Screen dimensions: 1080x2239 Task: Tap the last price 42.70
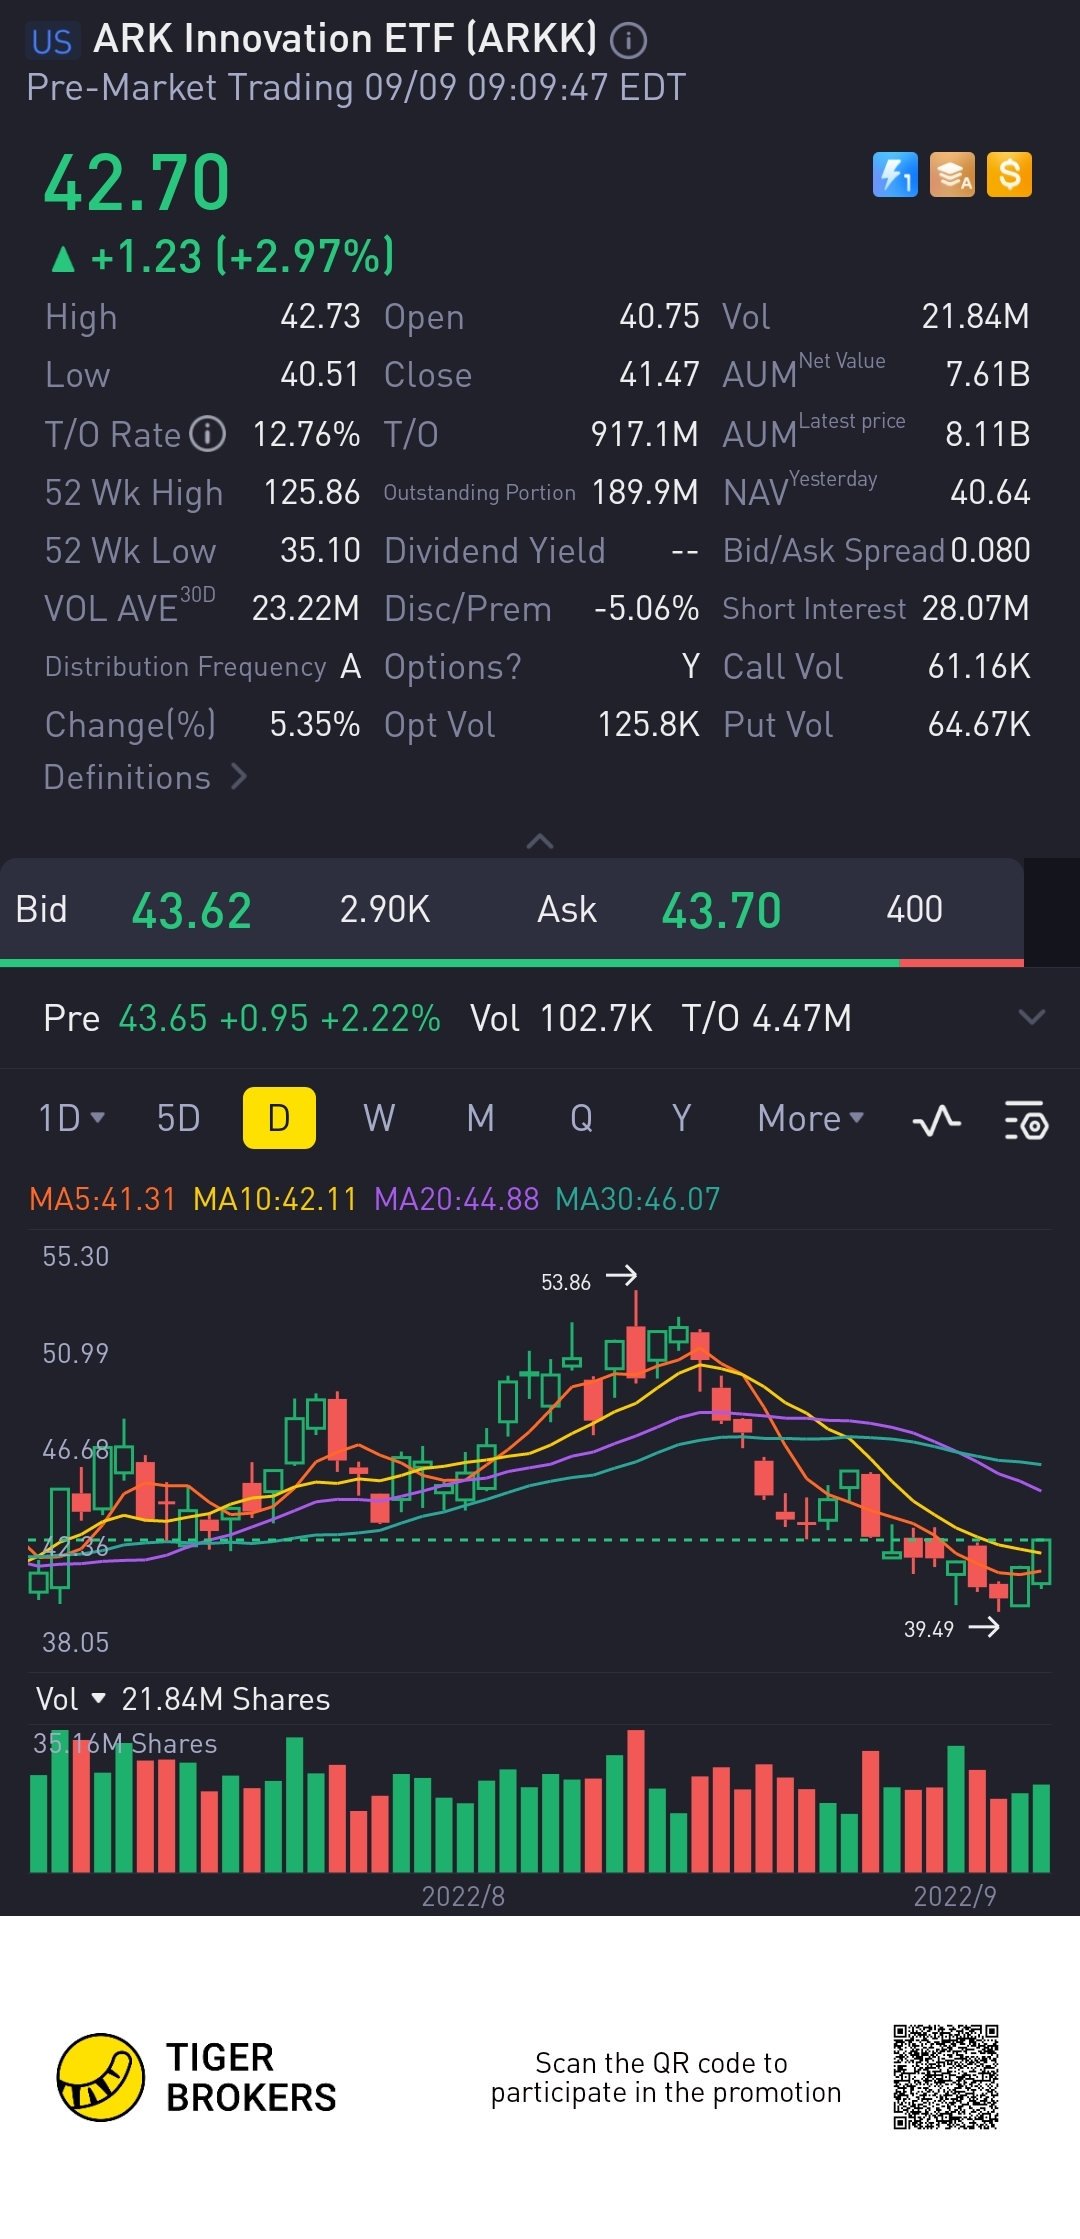pyautogui.click(x=137, y=183)
